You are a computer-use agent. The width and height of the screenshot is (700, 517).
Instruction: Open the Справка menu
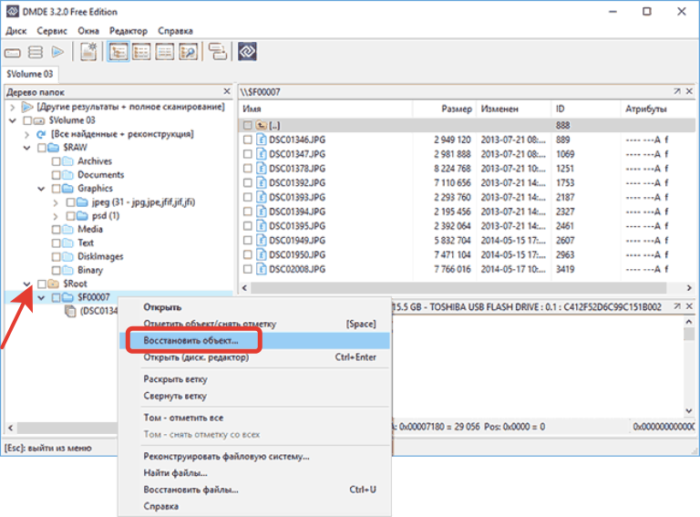pos(175,31)
